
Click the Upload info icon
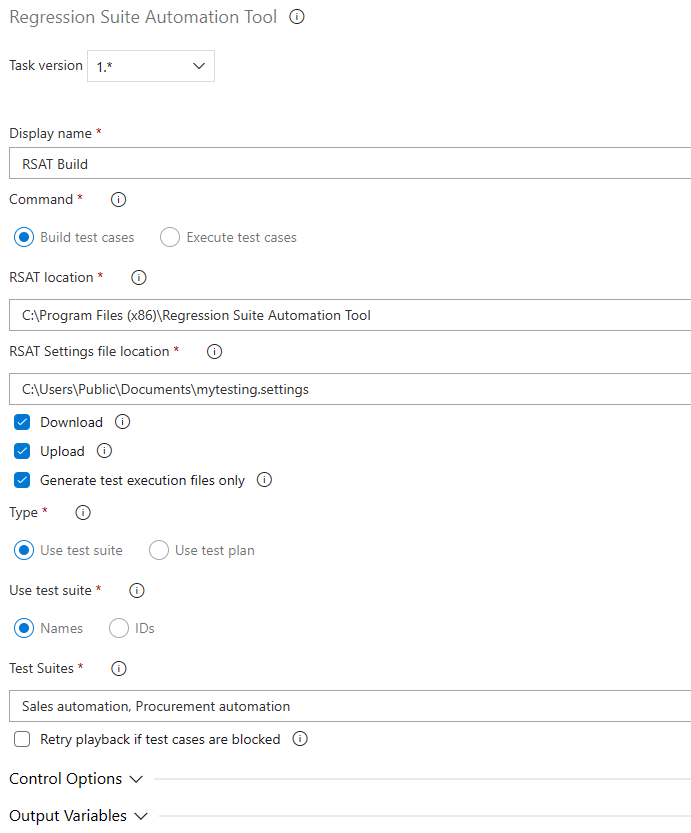(104, 450)
